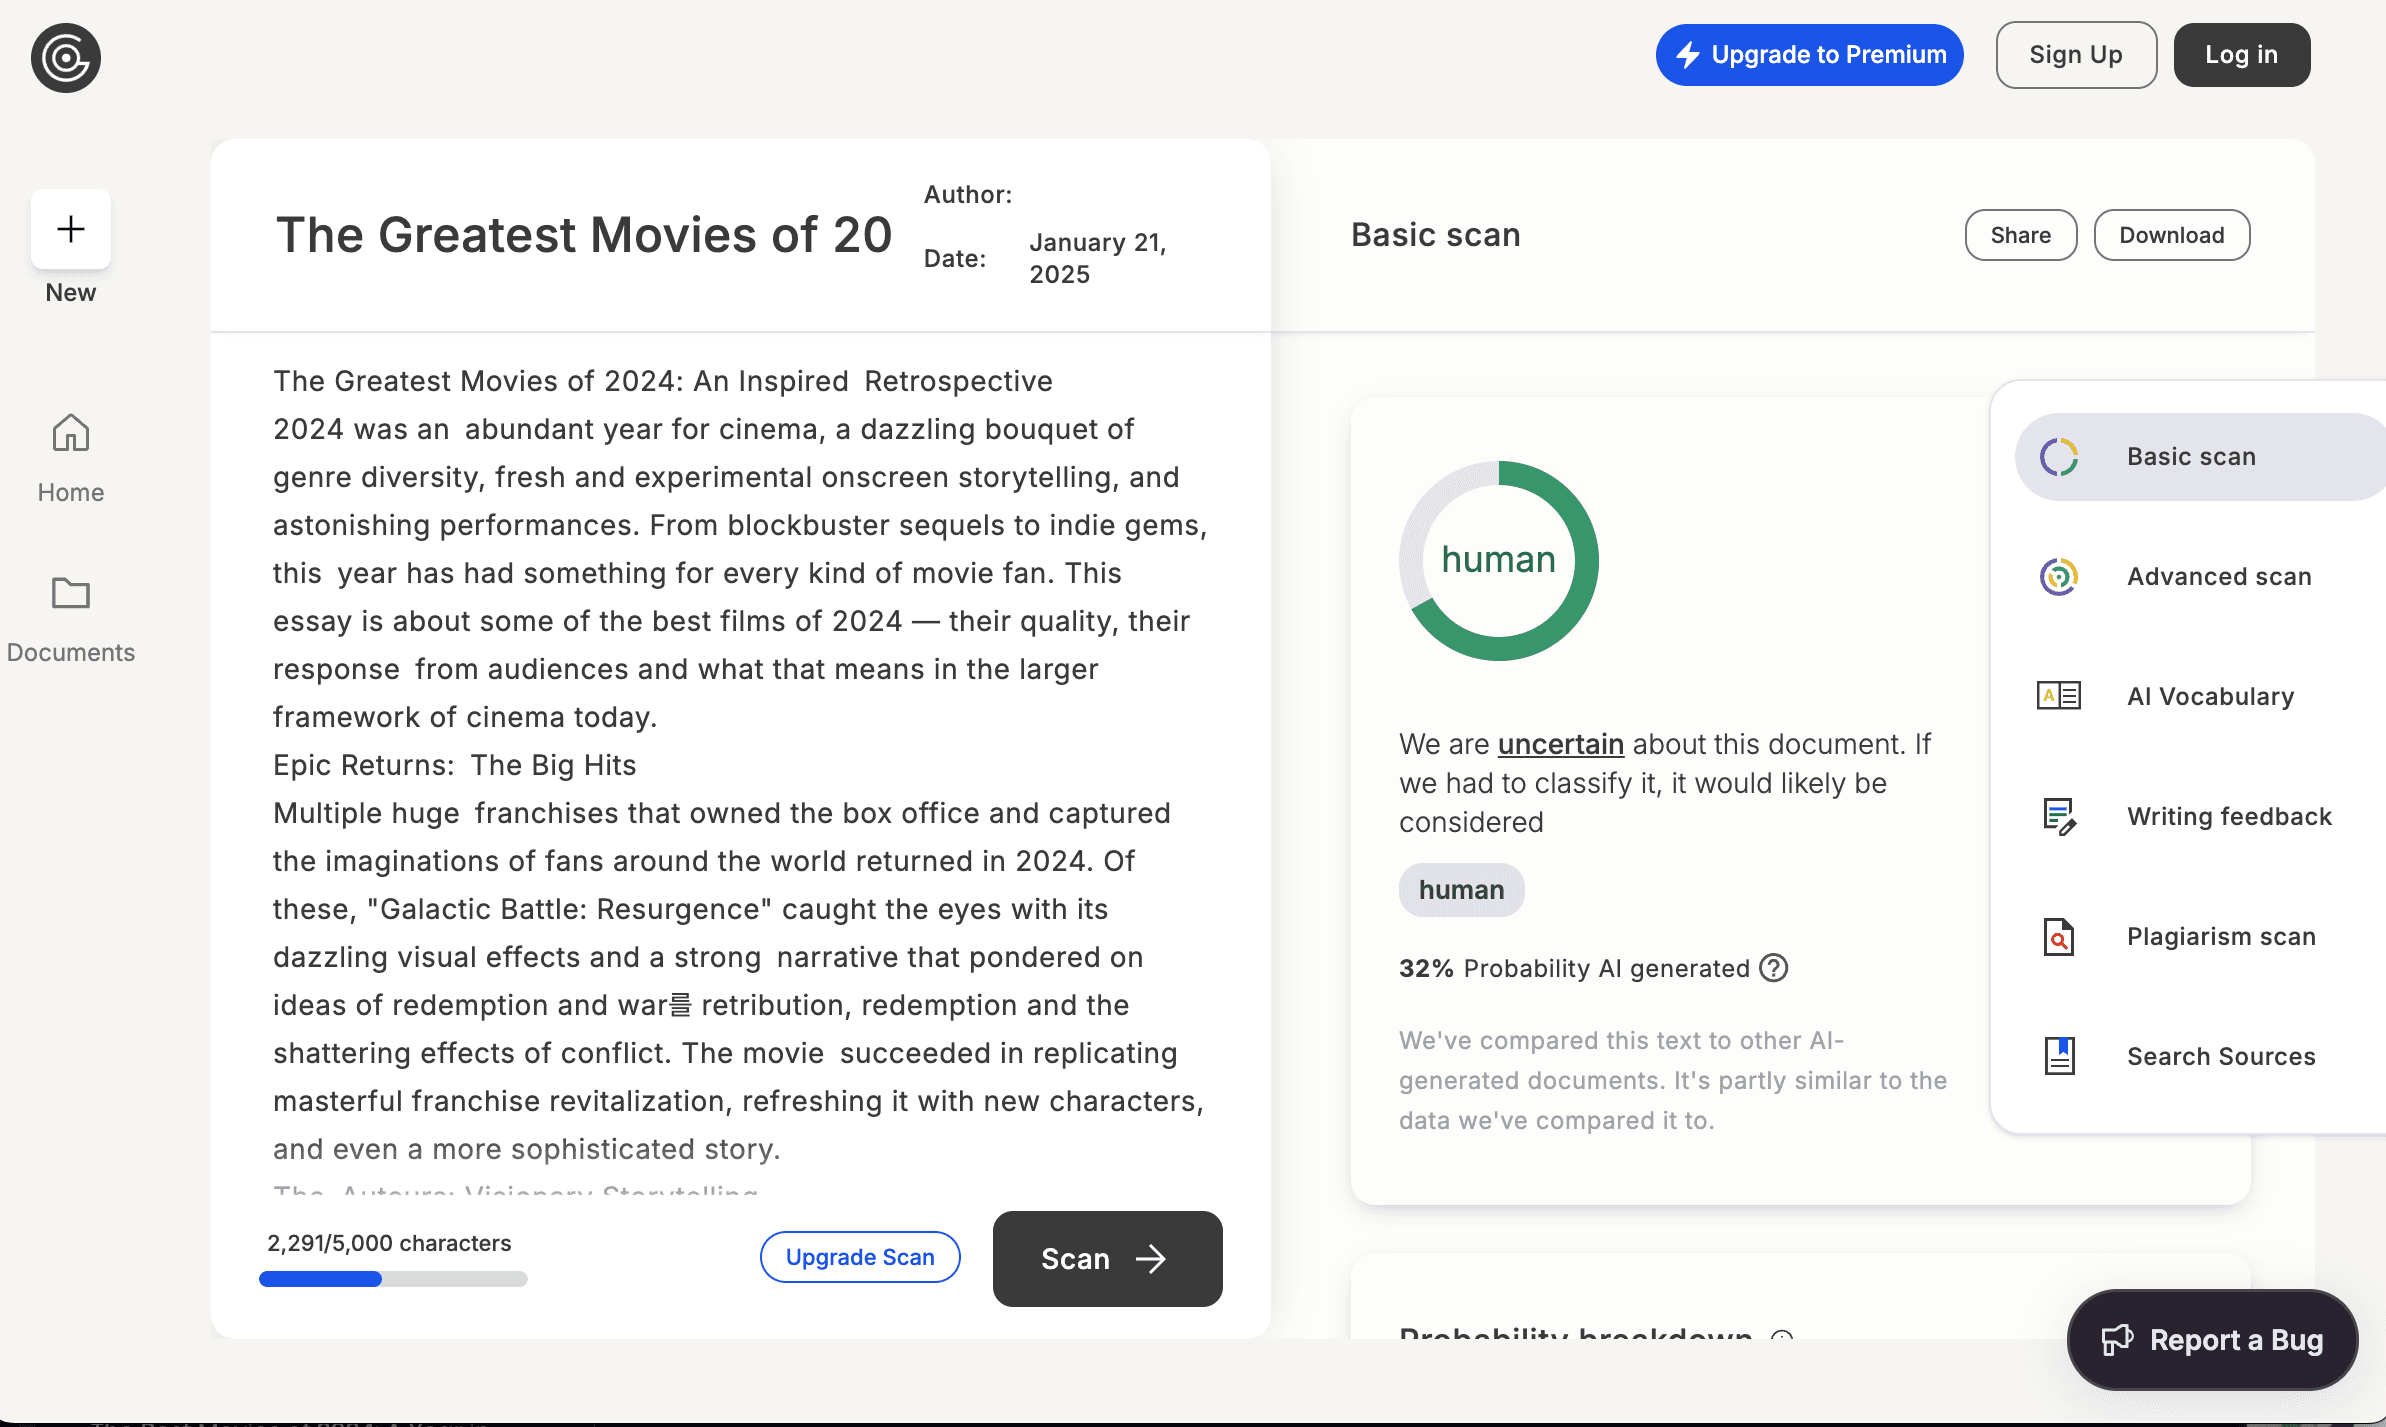
Task: Click the Plagiarism scan icon
Action: tap(2058, 937)
